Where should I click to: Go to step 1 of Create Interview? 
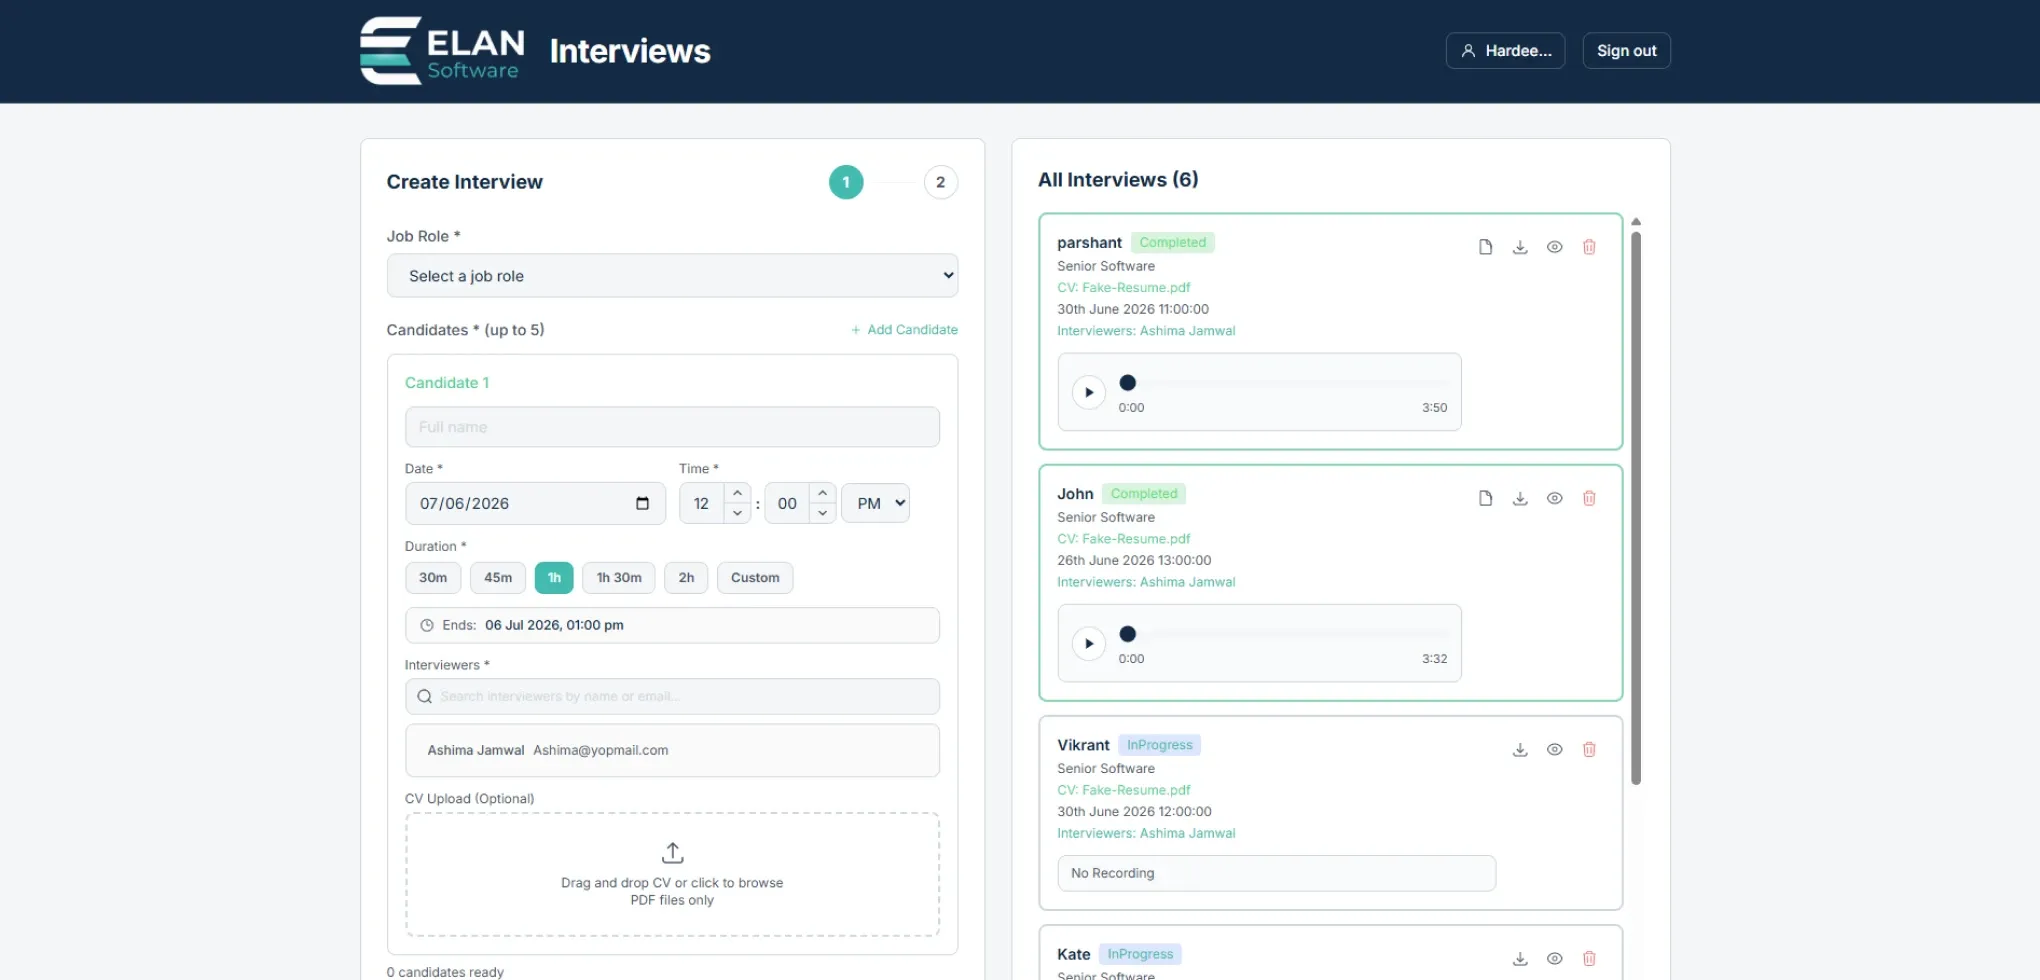coord(846,182)
